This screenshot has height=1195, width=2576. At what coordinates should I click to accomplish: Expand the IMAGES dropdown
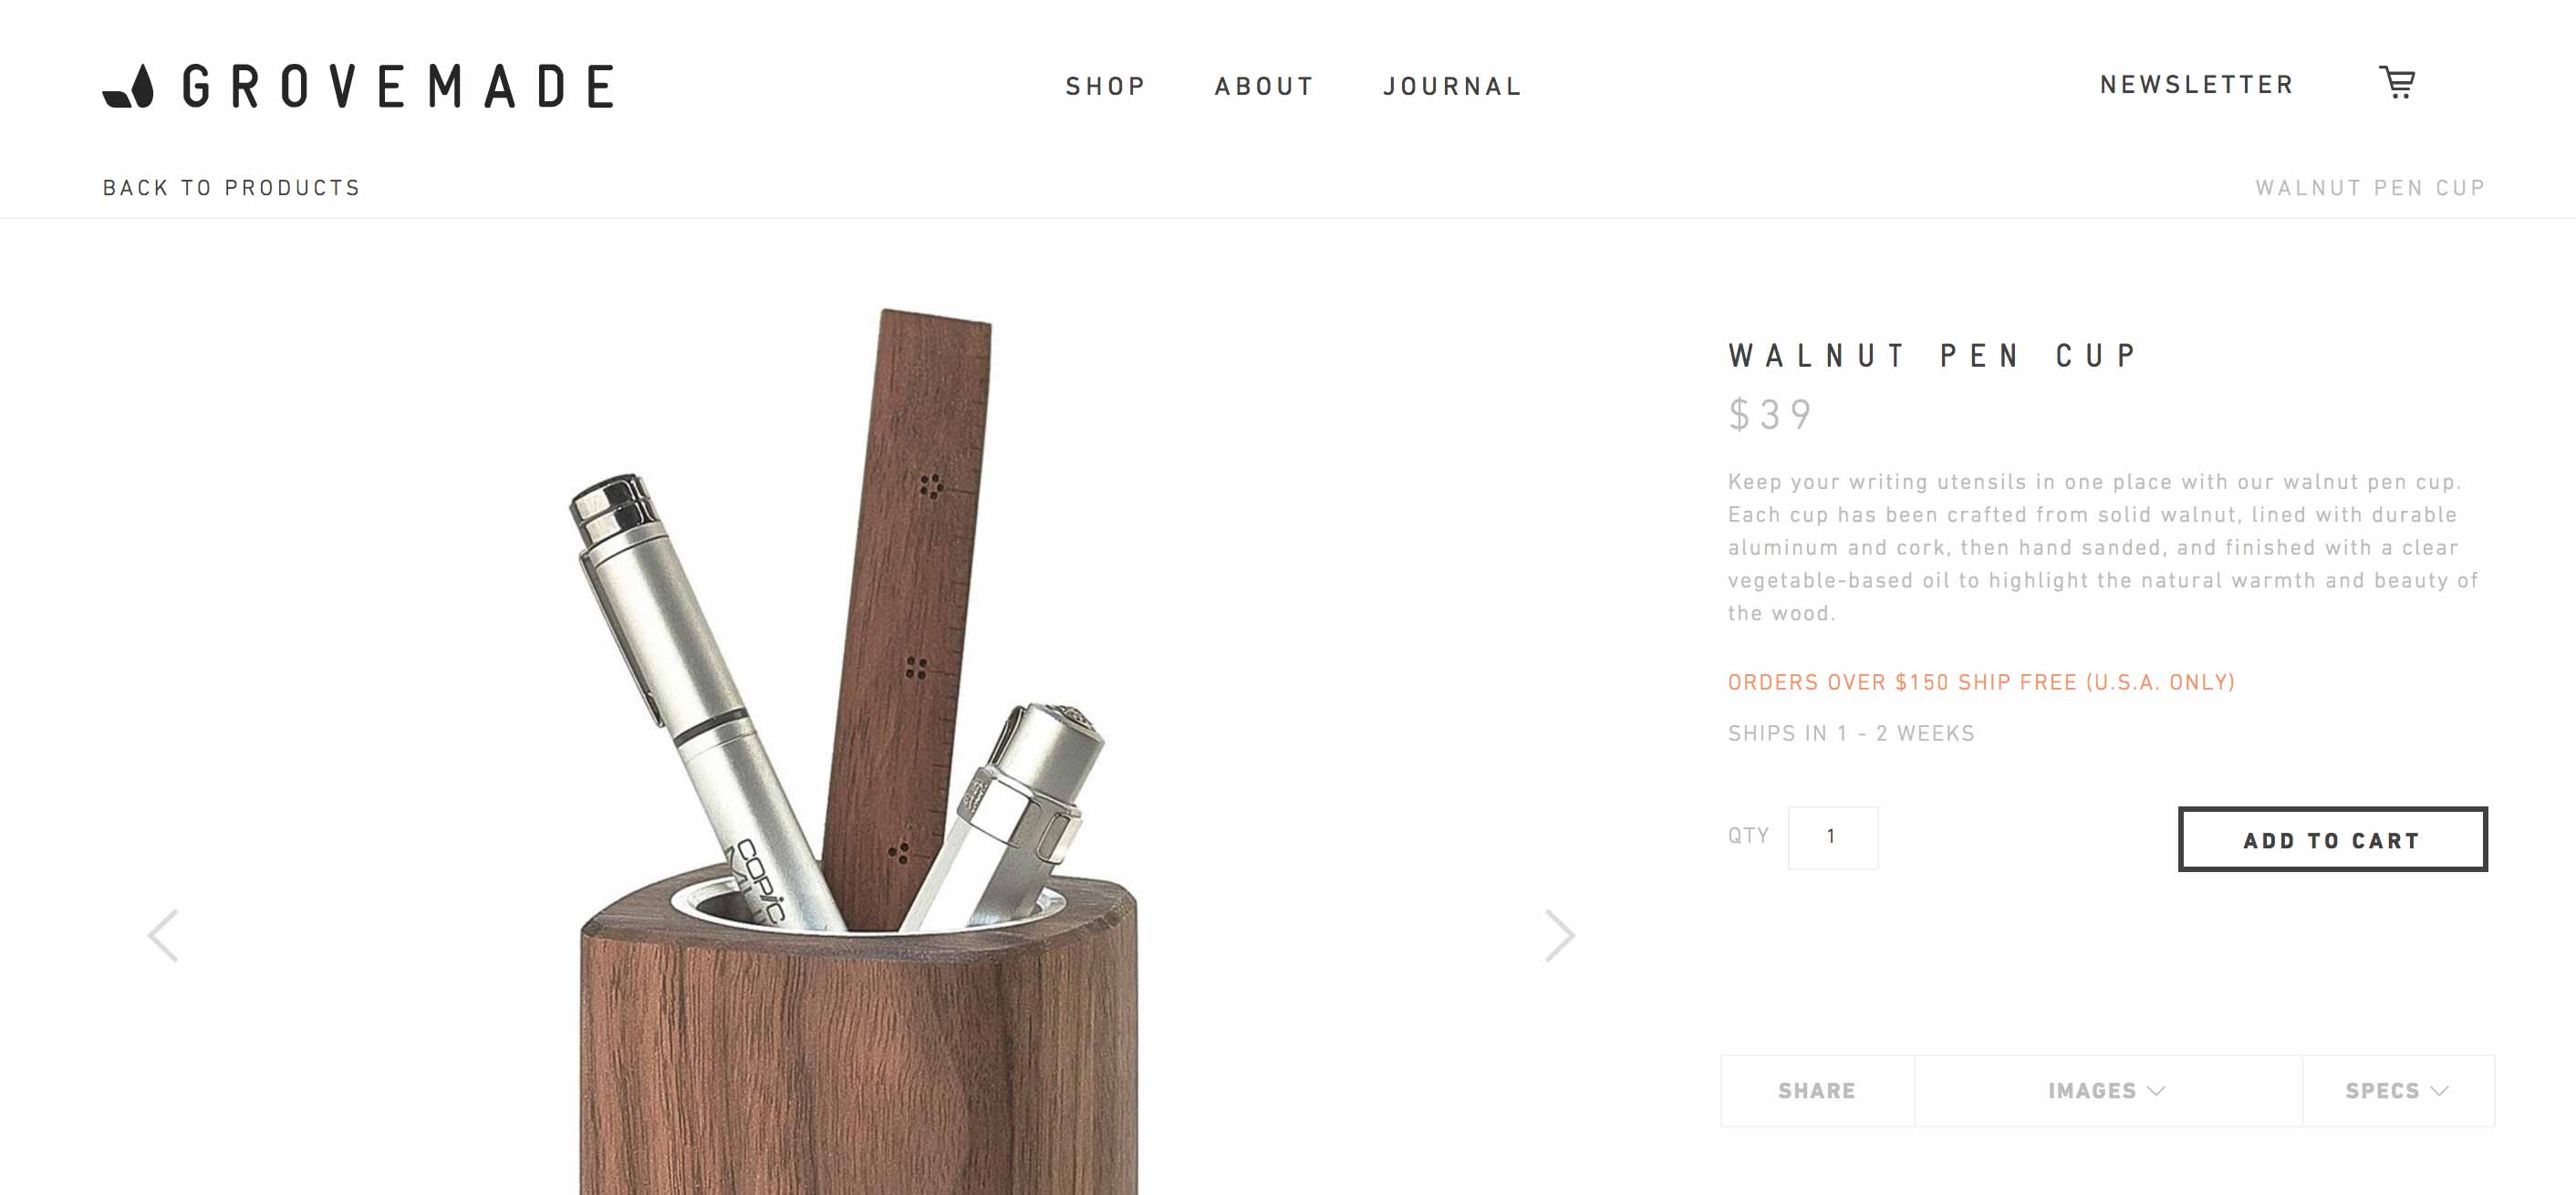pyautogui.click(x=2107, y=1090)
